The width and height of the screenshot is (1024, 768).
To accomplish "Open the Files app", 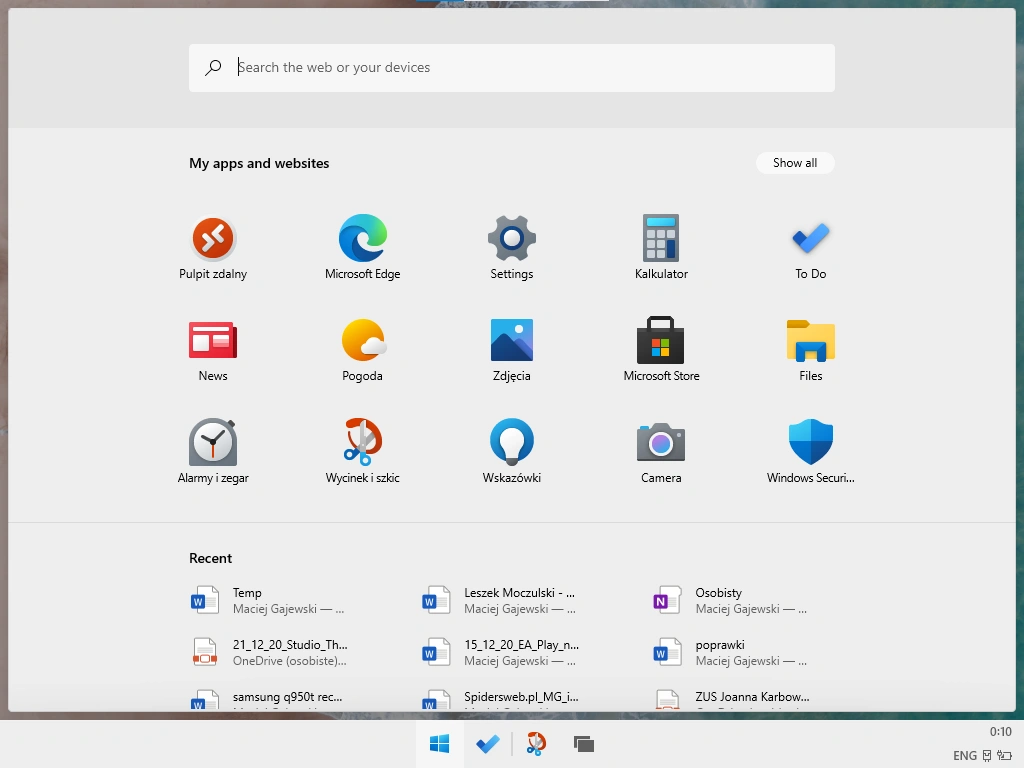I will [810, 351].
